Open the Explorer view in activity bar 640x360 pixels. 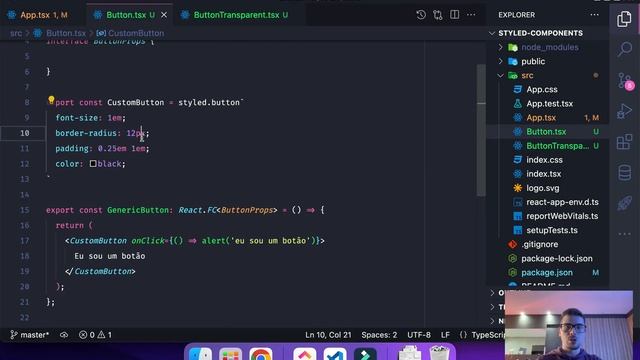tap(624, 19)
